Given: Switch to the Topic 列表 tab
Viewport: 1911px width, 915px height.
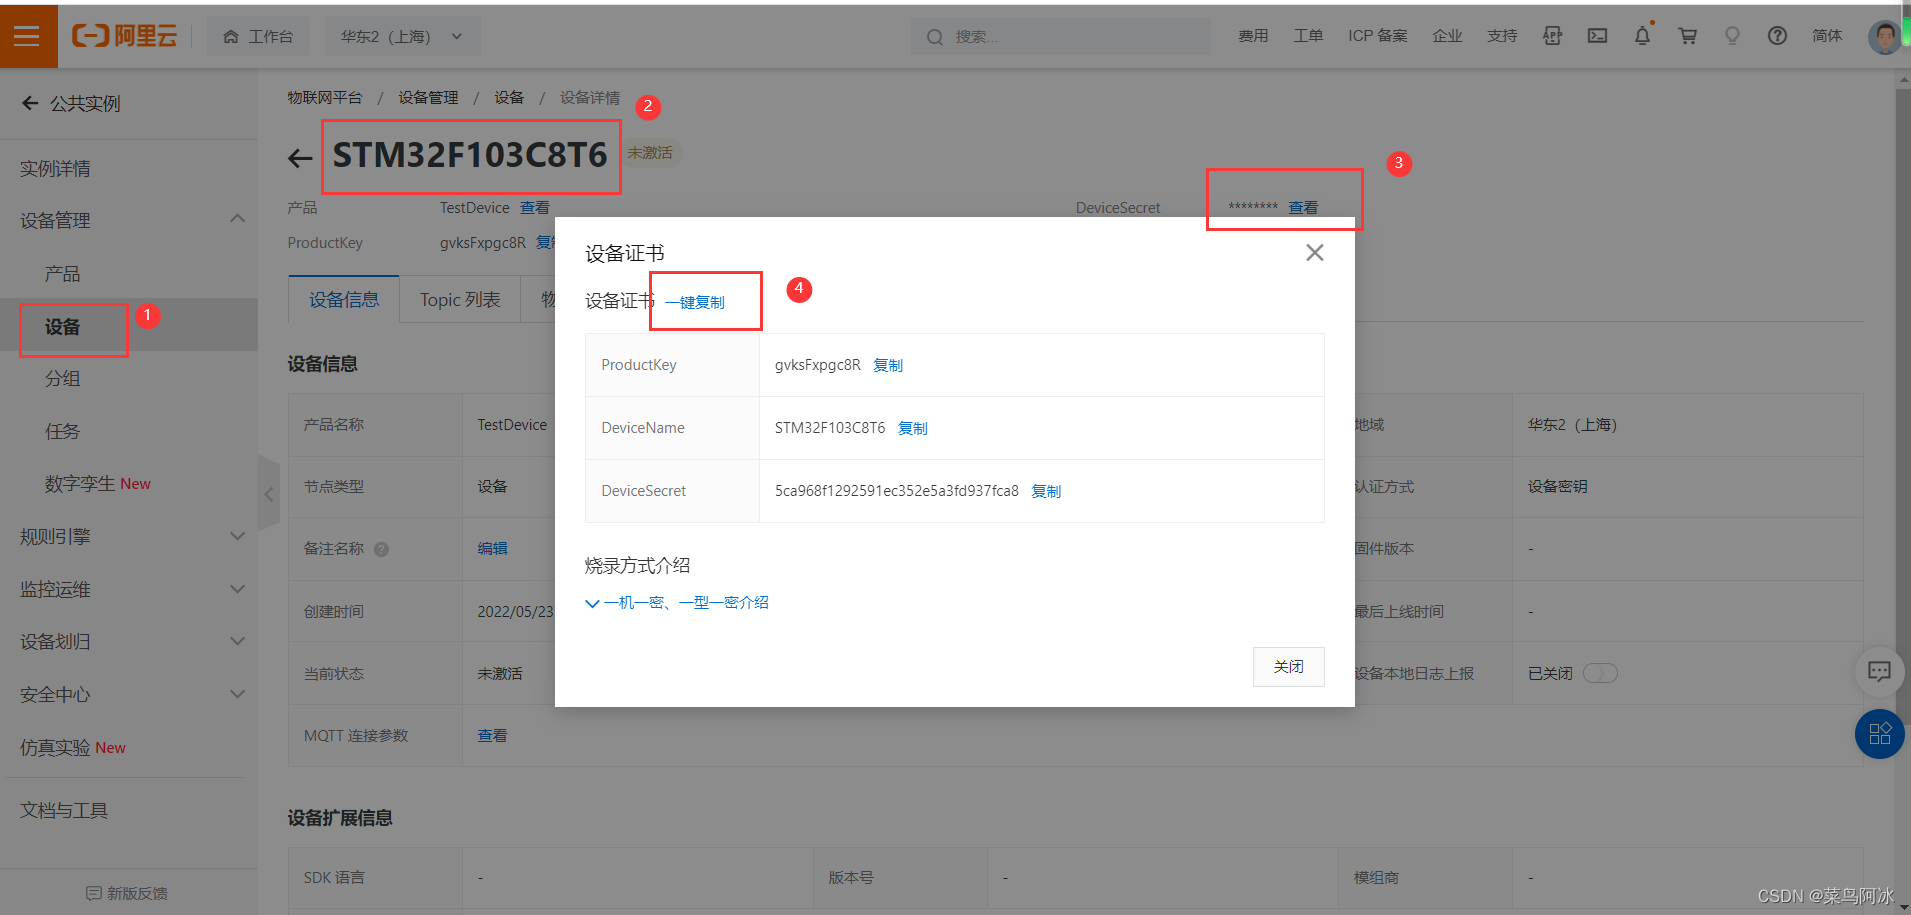Looking at the screenshot, I should pyautogui.click(x=459, y=299).
